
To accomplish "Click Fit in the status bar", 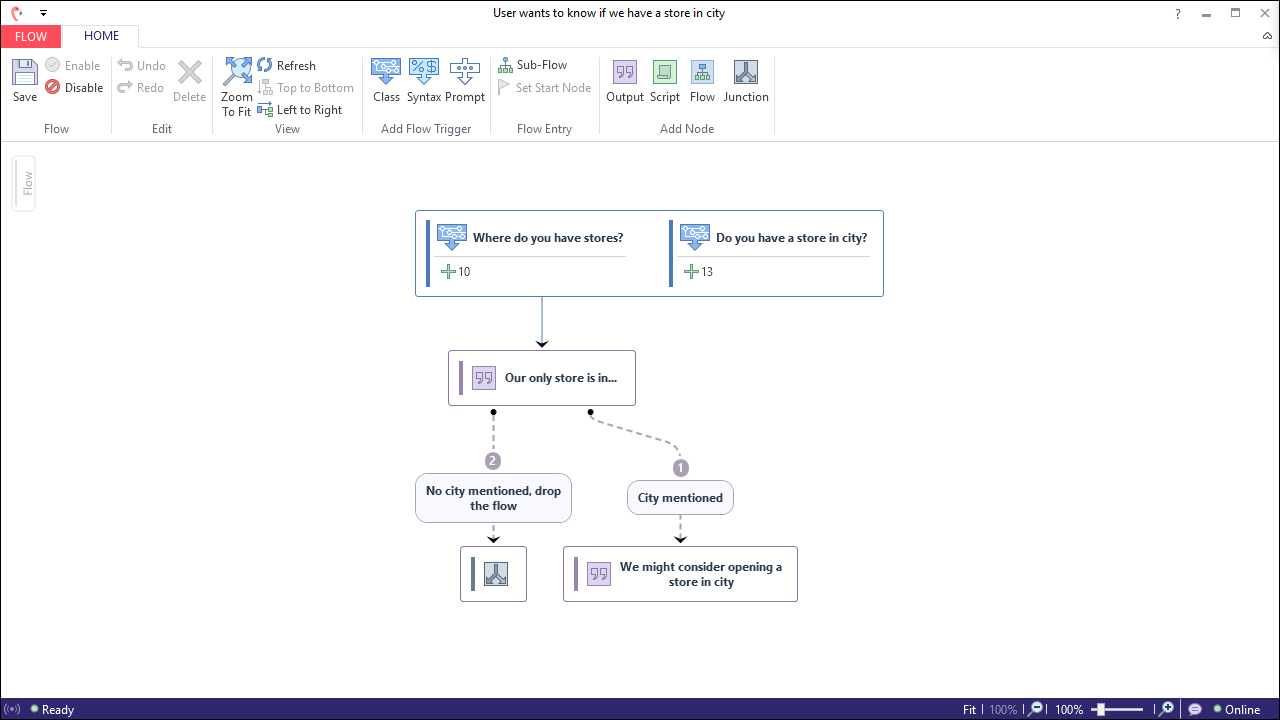I will click(969, 710).
